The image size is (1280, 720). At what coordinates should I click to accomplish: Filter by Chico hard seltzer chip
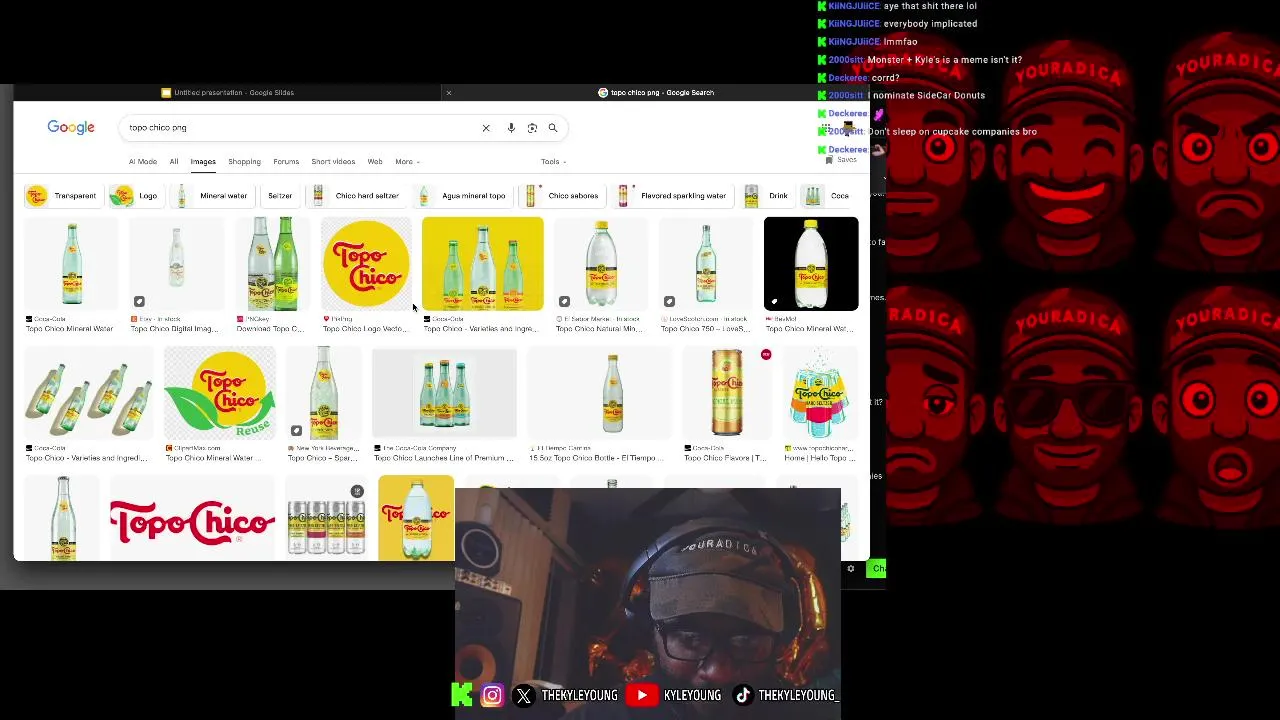356,196
